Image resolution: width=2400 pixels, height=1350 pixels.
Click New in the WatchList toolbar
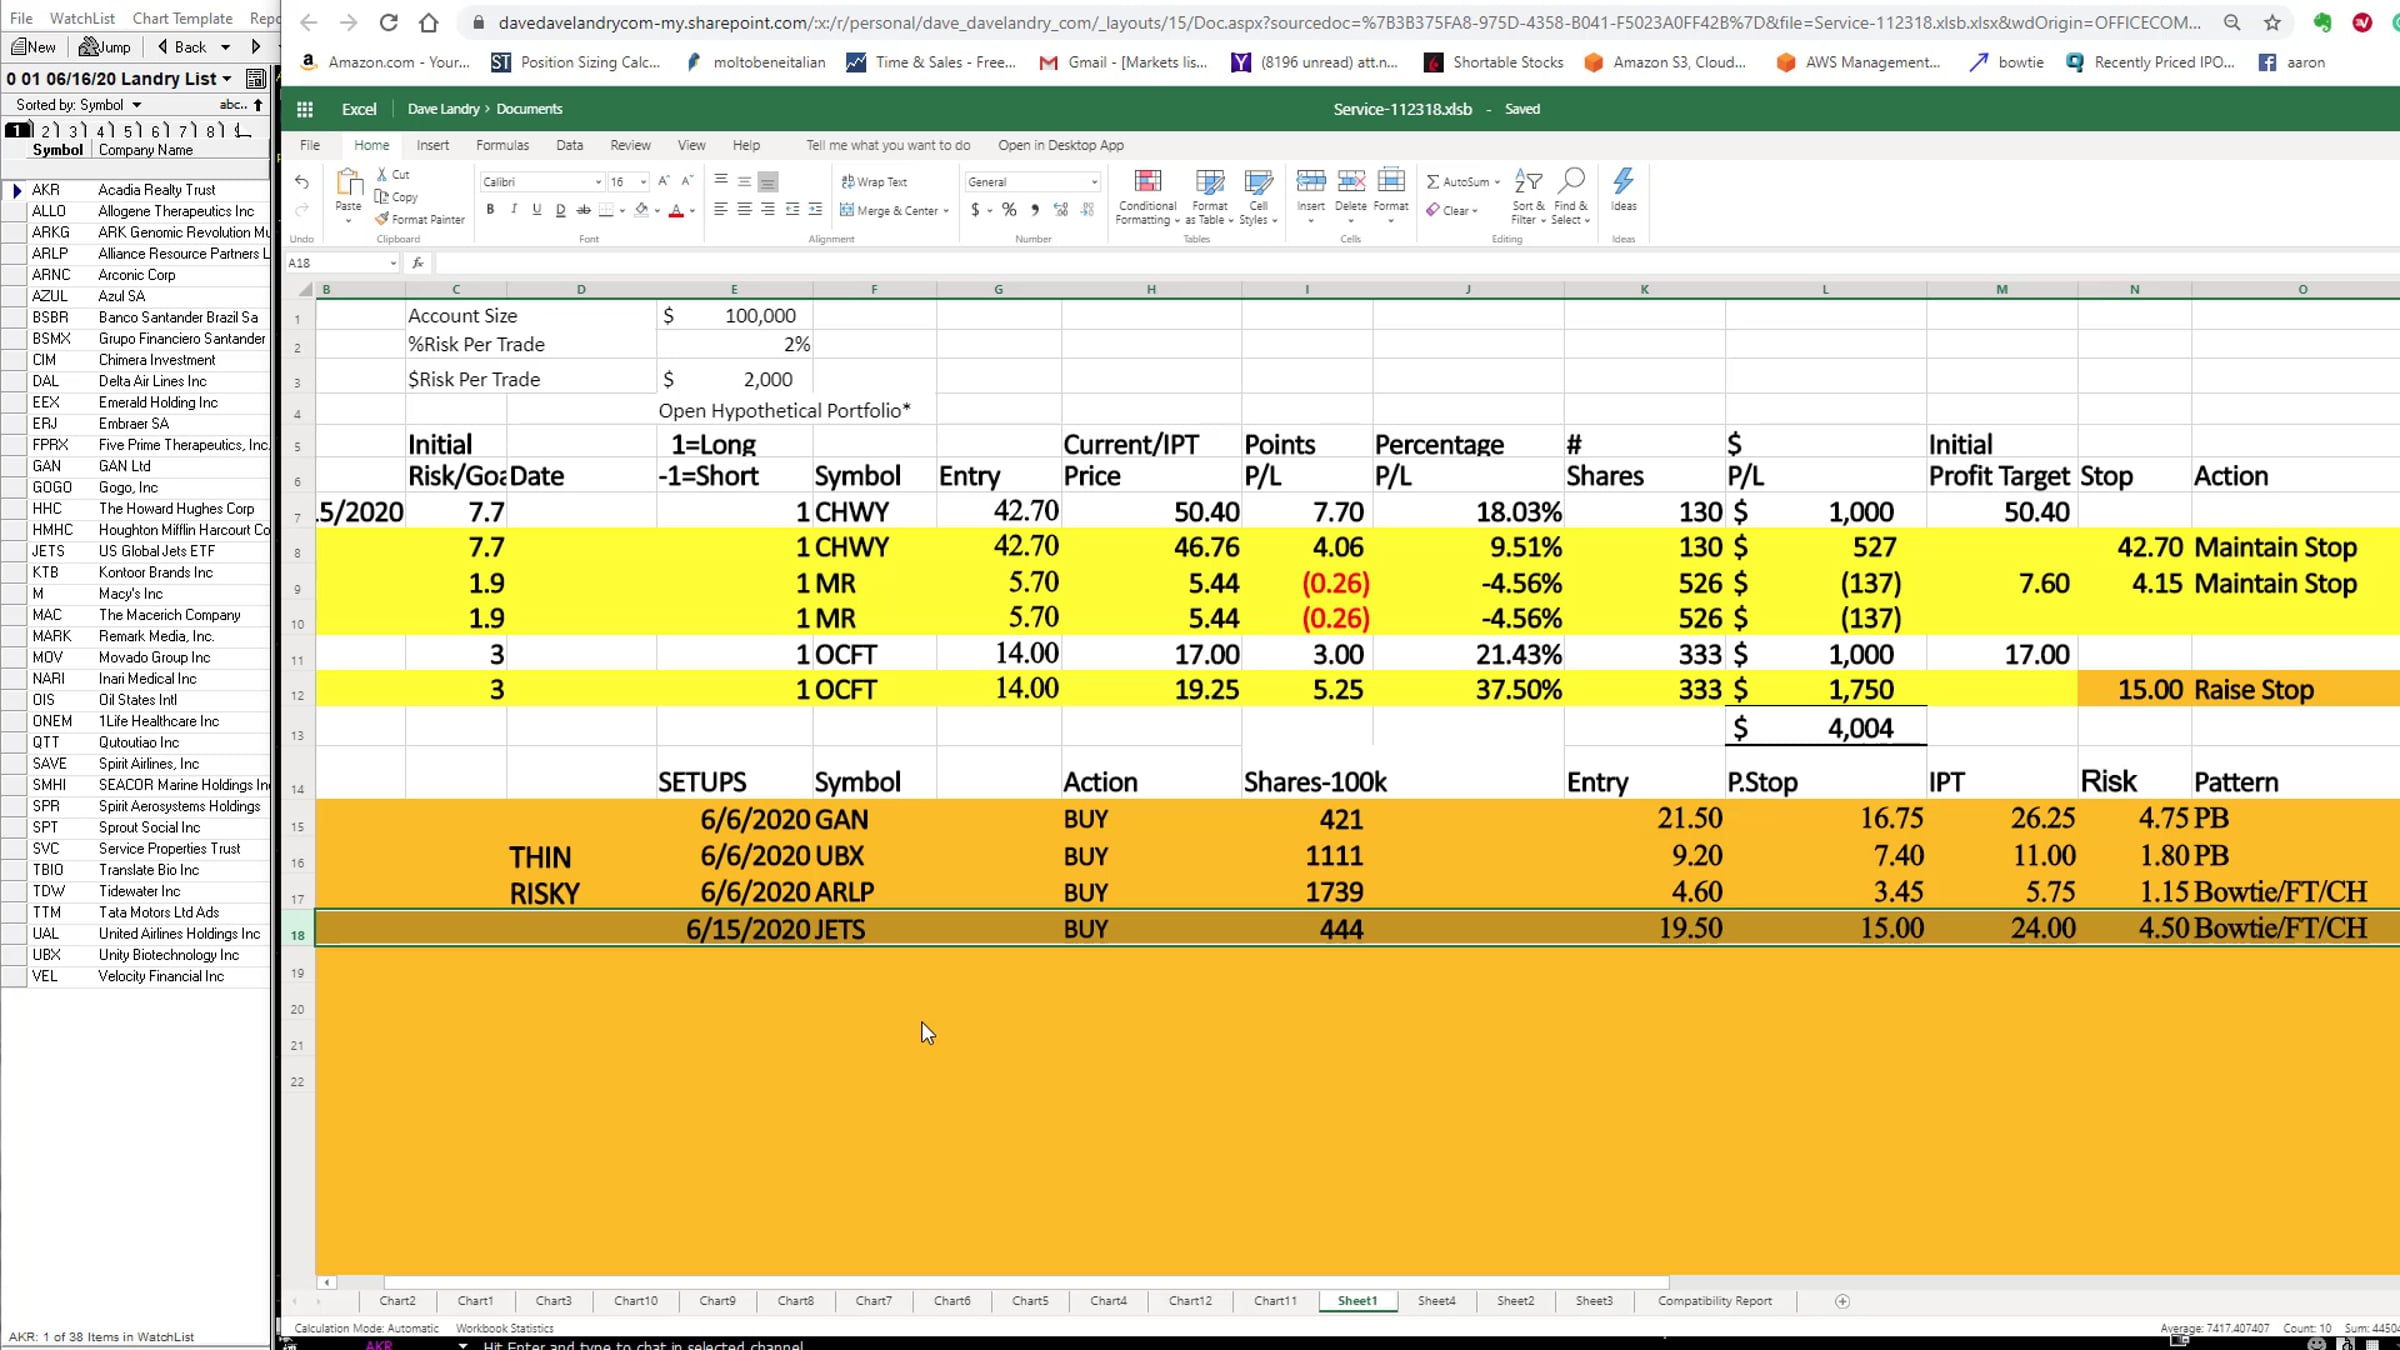[33, 47]
